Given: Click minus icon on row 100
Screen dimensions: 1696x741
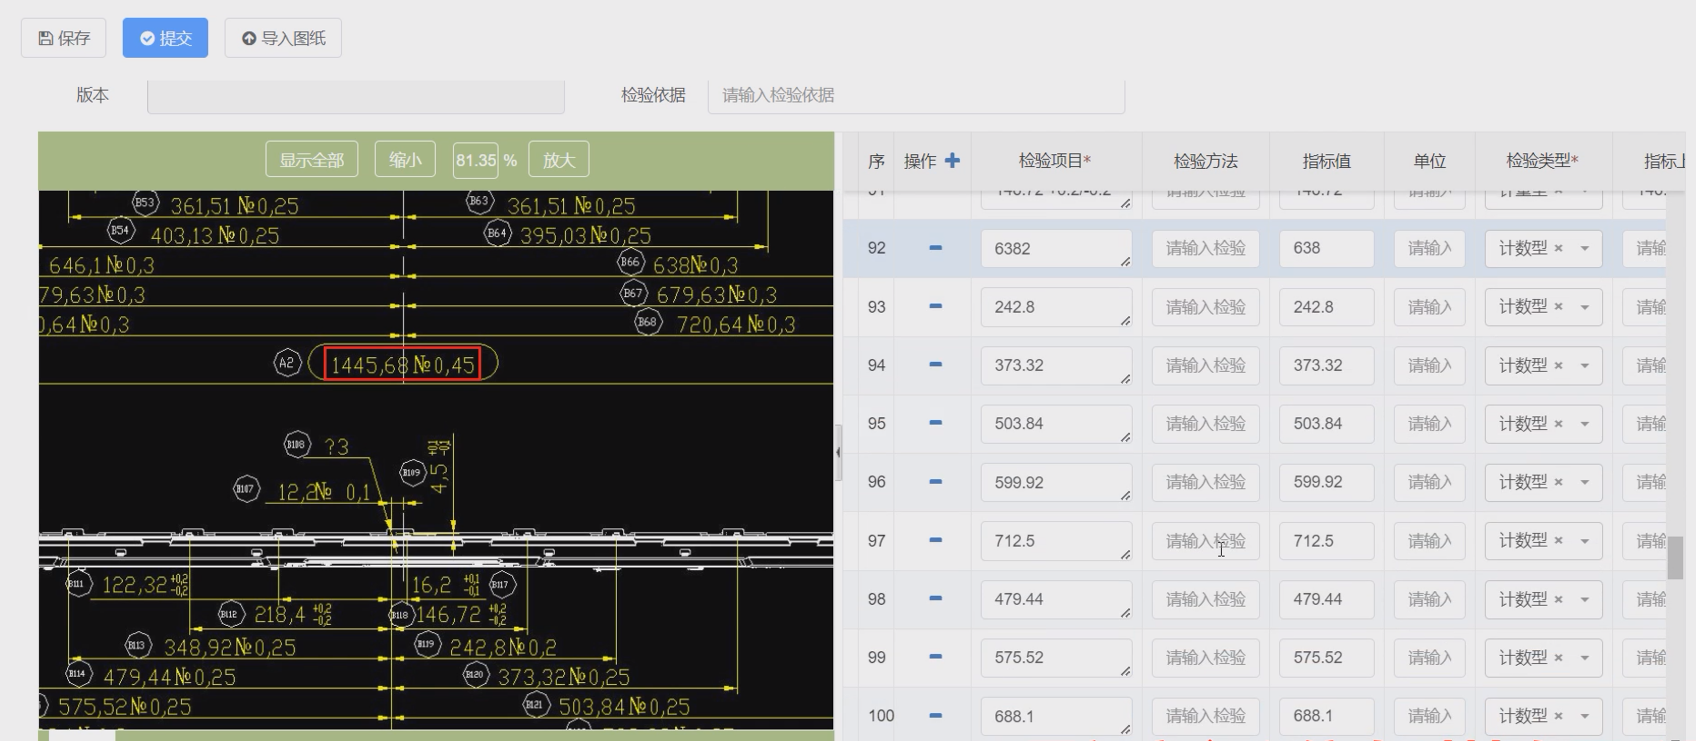Looking at the screenshot, I should 935,716.
